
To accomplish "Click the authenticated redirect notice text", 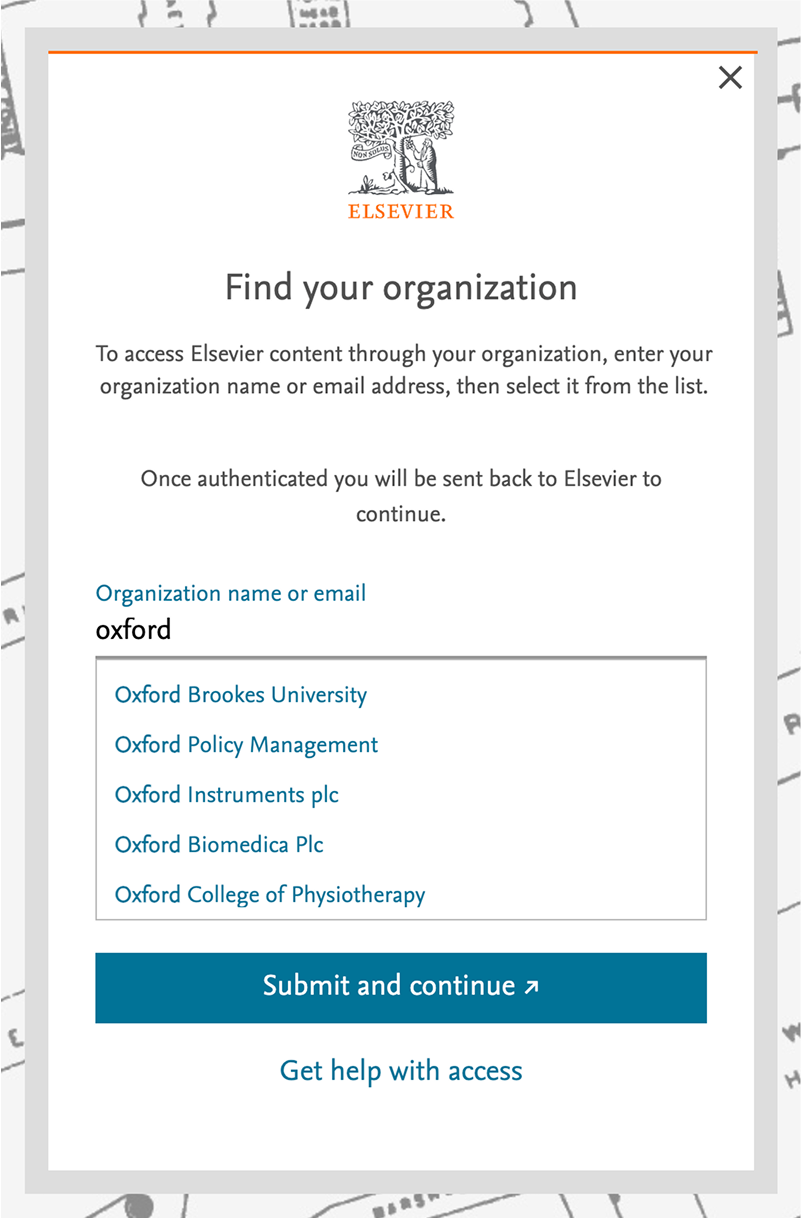I will click(400, 497).
